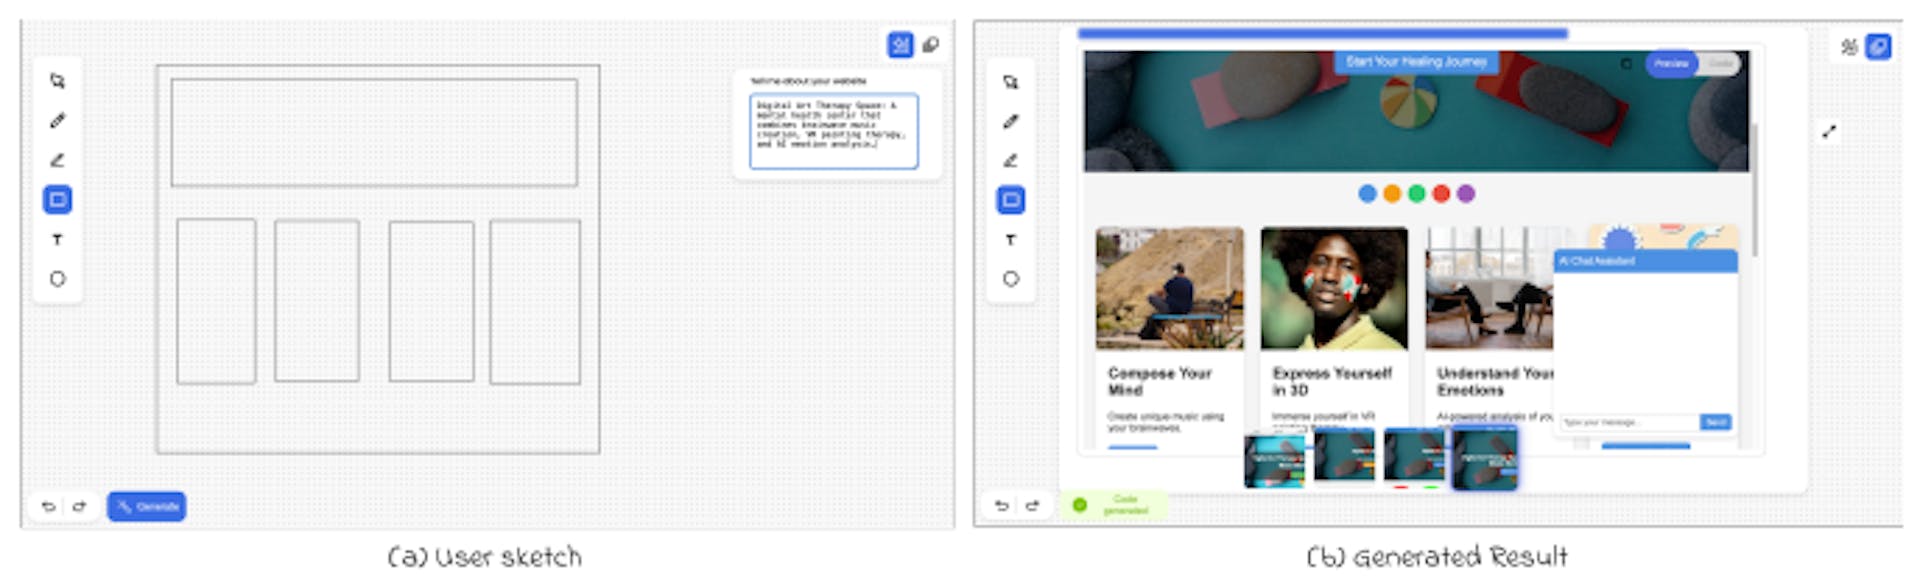Image resolution: width=1920 pixels, height=581 pixels.
Task: Click the website description text box
Action: (x=834, y=131)
